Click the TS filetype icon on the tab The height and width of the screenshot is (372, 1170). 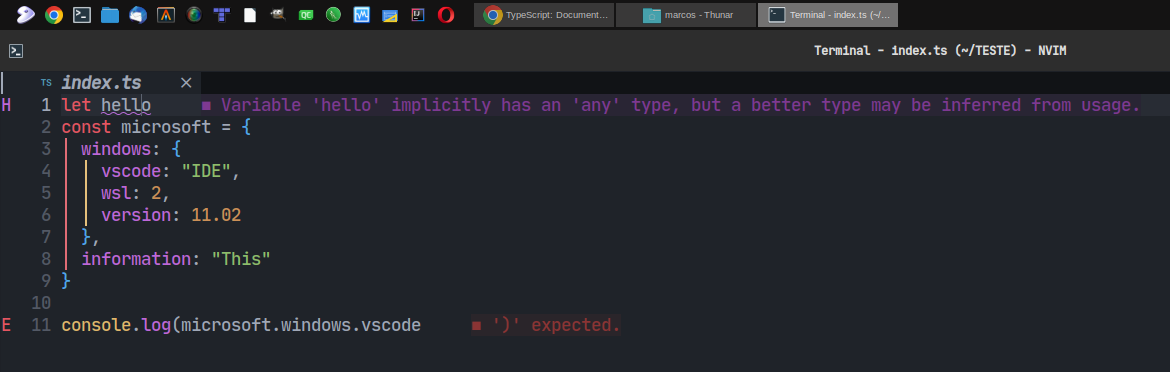tap(46, 83)
